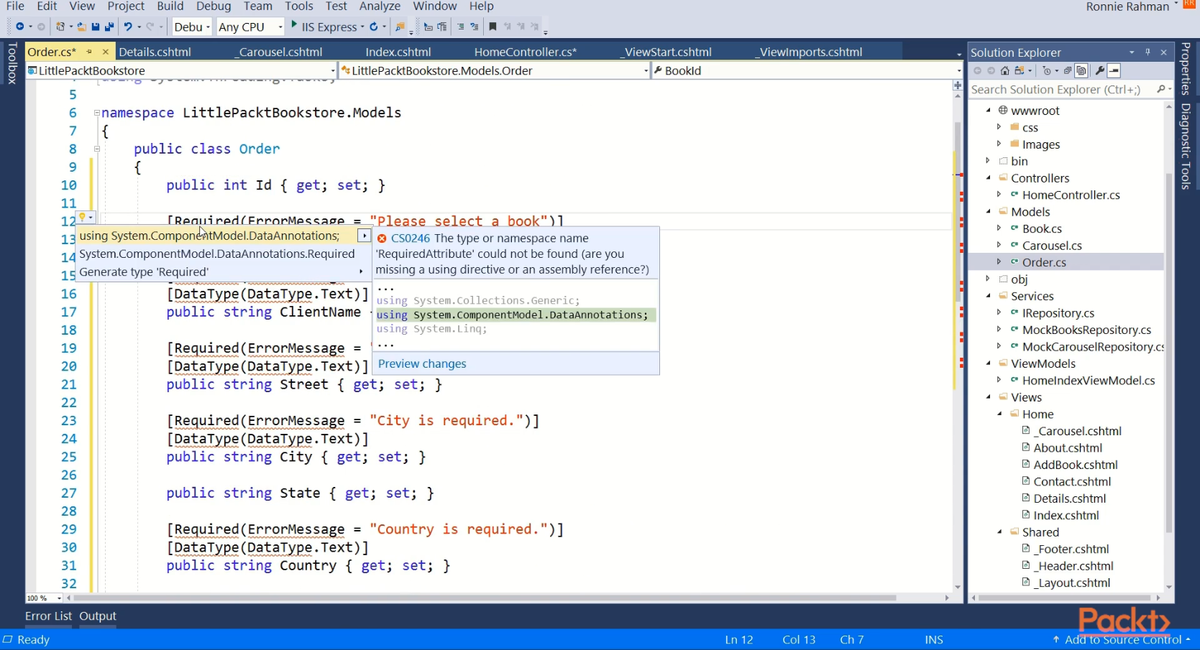Click the pin icon of Solution Explorer
Viewport: 1200px width, 650px height.
pos(1147,52)
